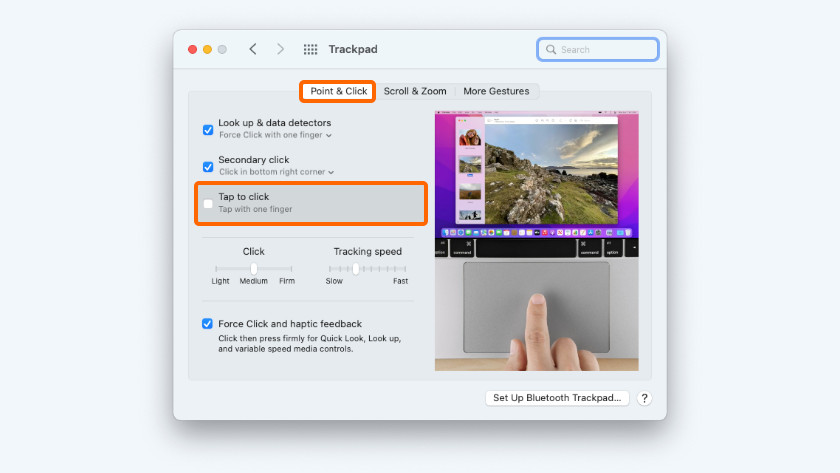840x473 pixels.
Task: Disable the Secondary click checkbox
Action: 208,166
